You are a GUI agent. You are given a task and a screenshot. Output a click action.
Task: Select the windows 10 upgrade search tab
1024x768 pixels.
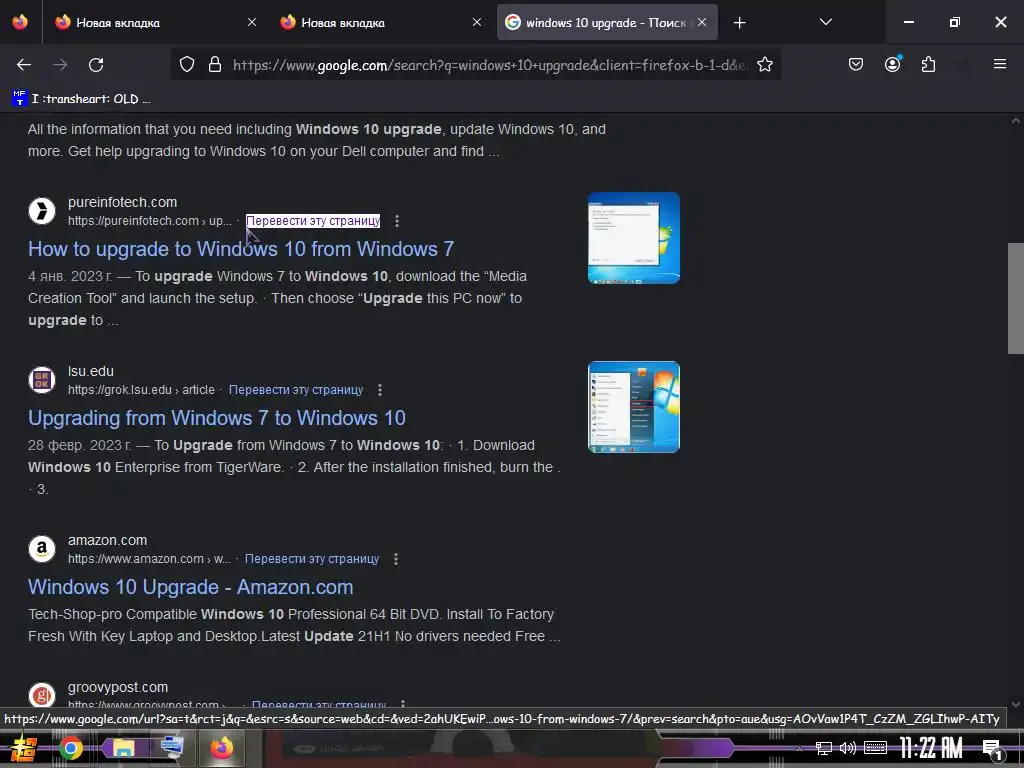point(606,23)
